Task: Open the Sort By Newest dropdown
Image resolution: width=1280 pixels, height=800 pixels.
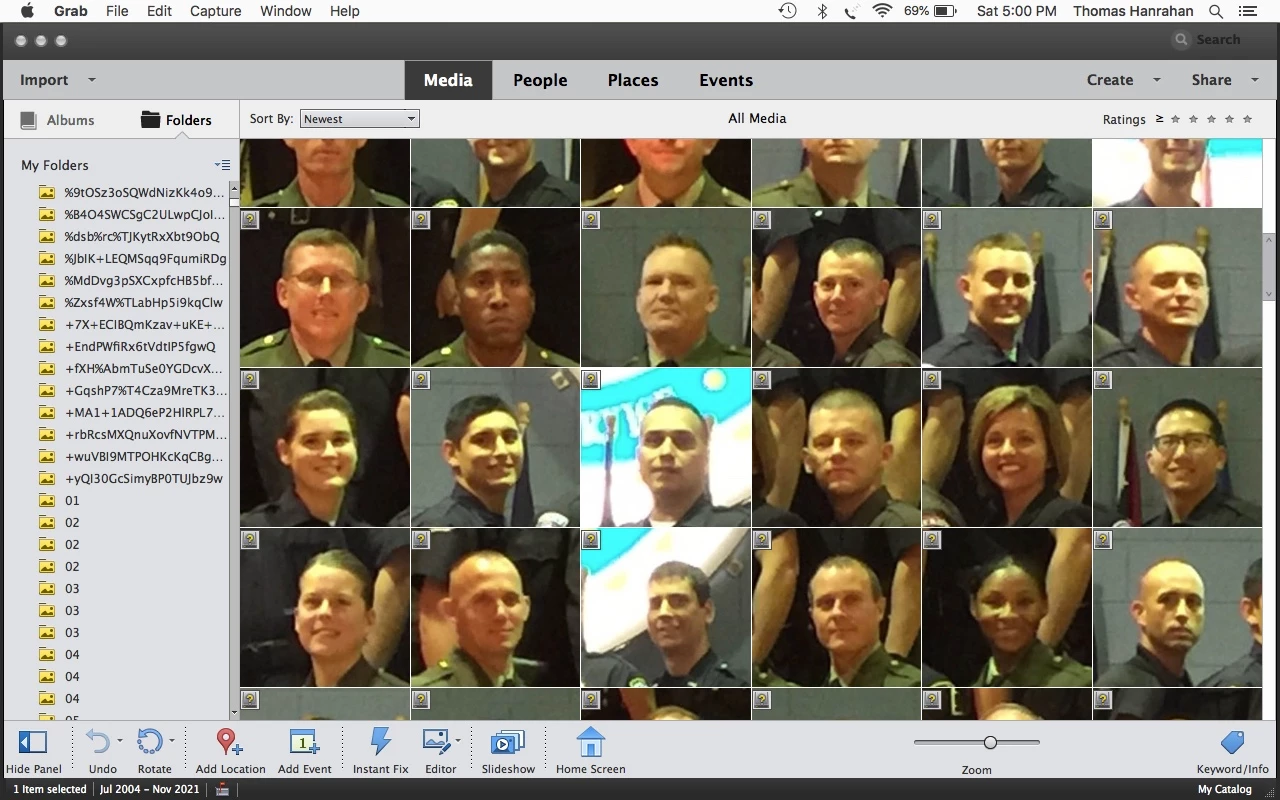Action: point(360,119)
